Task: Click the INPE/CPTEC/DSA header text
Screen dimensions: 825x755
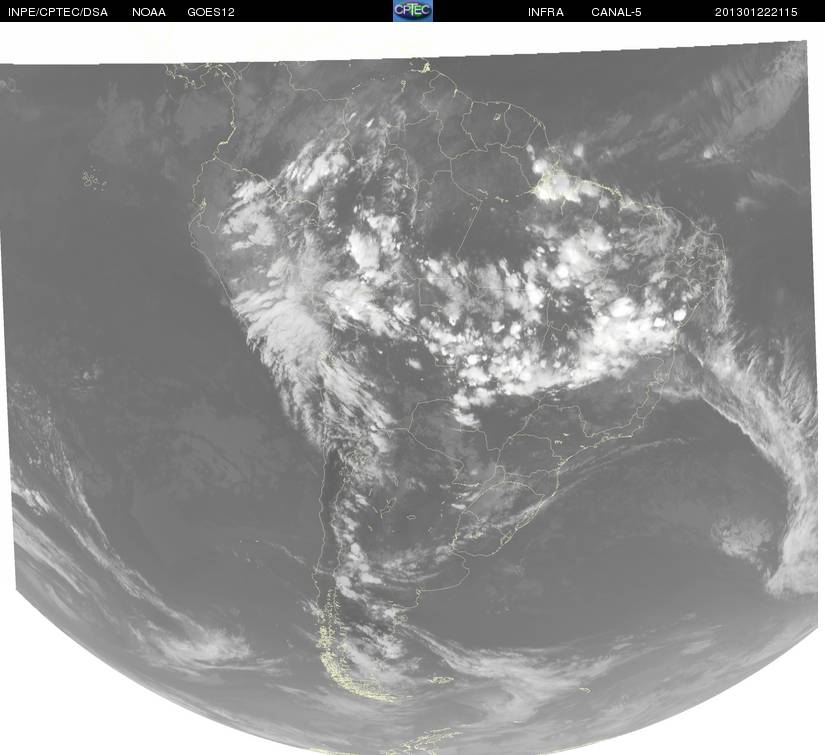Action: click(x=58, y=12)
